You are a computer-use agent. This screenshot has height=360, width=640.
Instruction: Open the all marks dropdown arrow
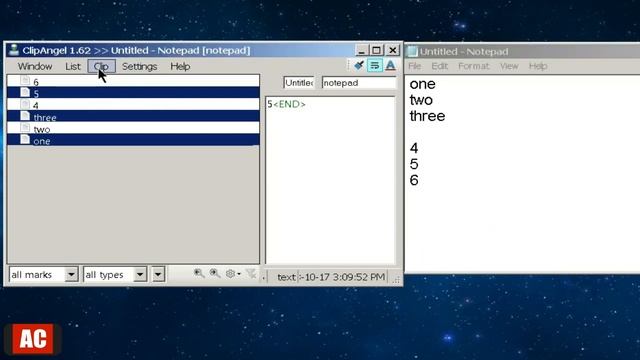click(71, 274)
